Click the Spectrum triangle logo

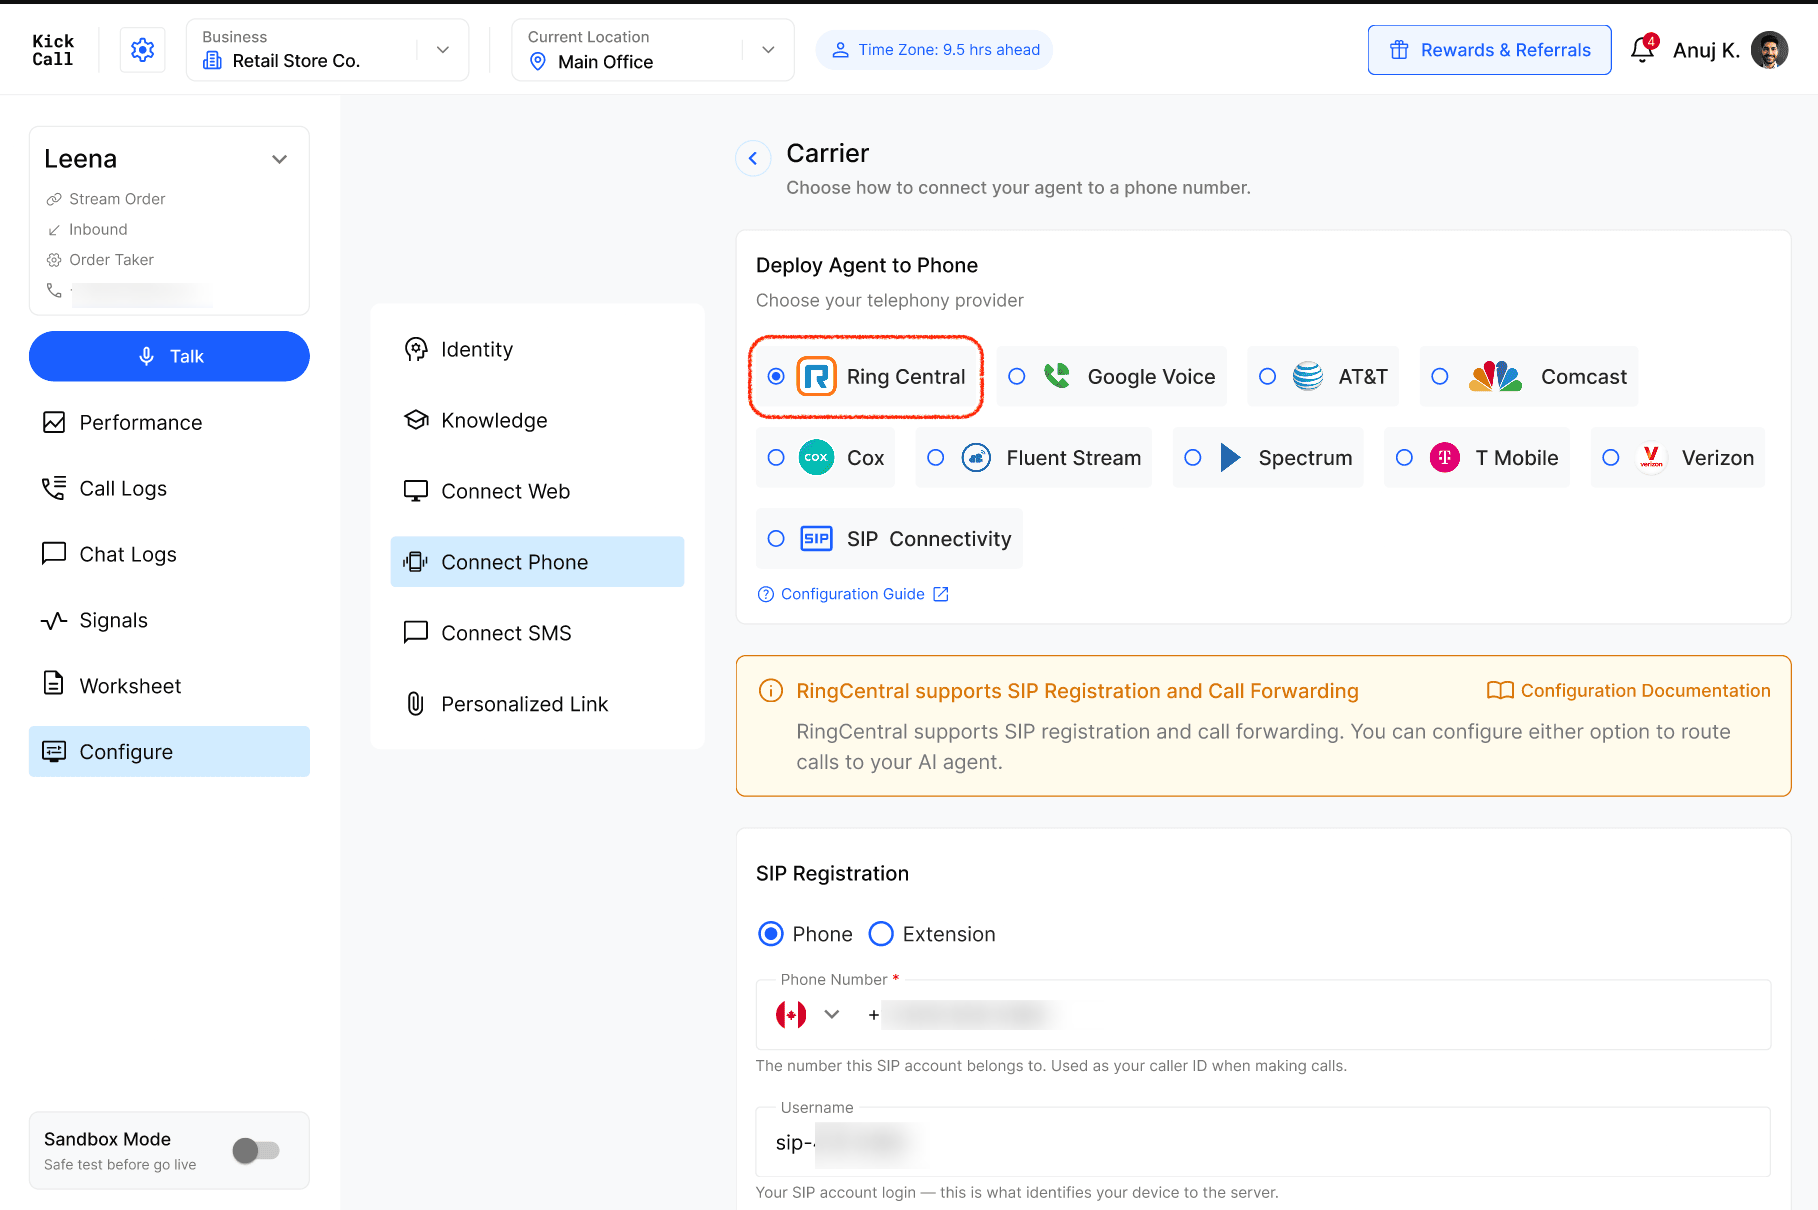1230,457
